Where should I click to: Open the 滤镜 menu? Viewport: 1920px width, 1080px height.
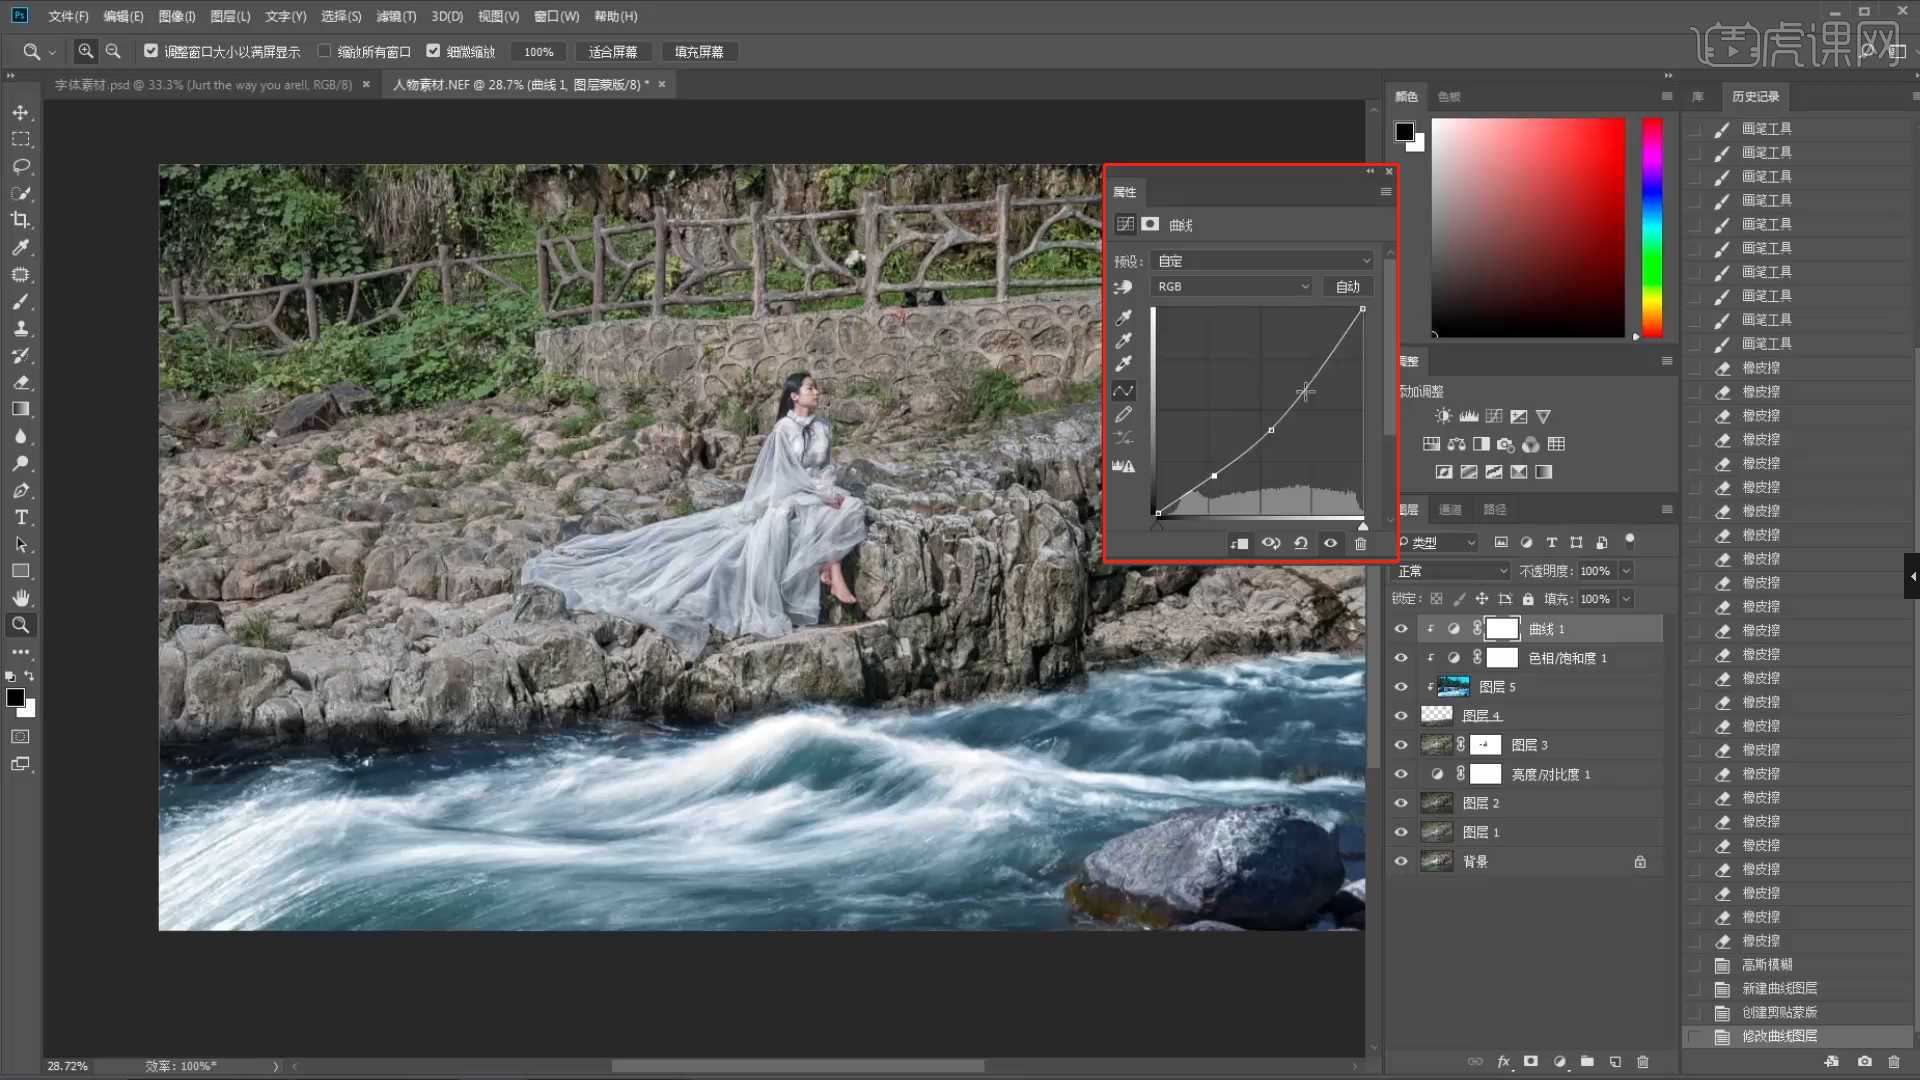[395, 16]
